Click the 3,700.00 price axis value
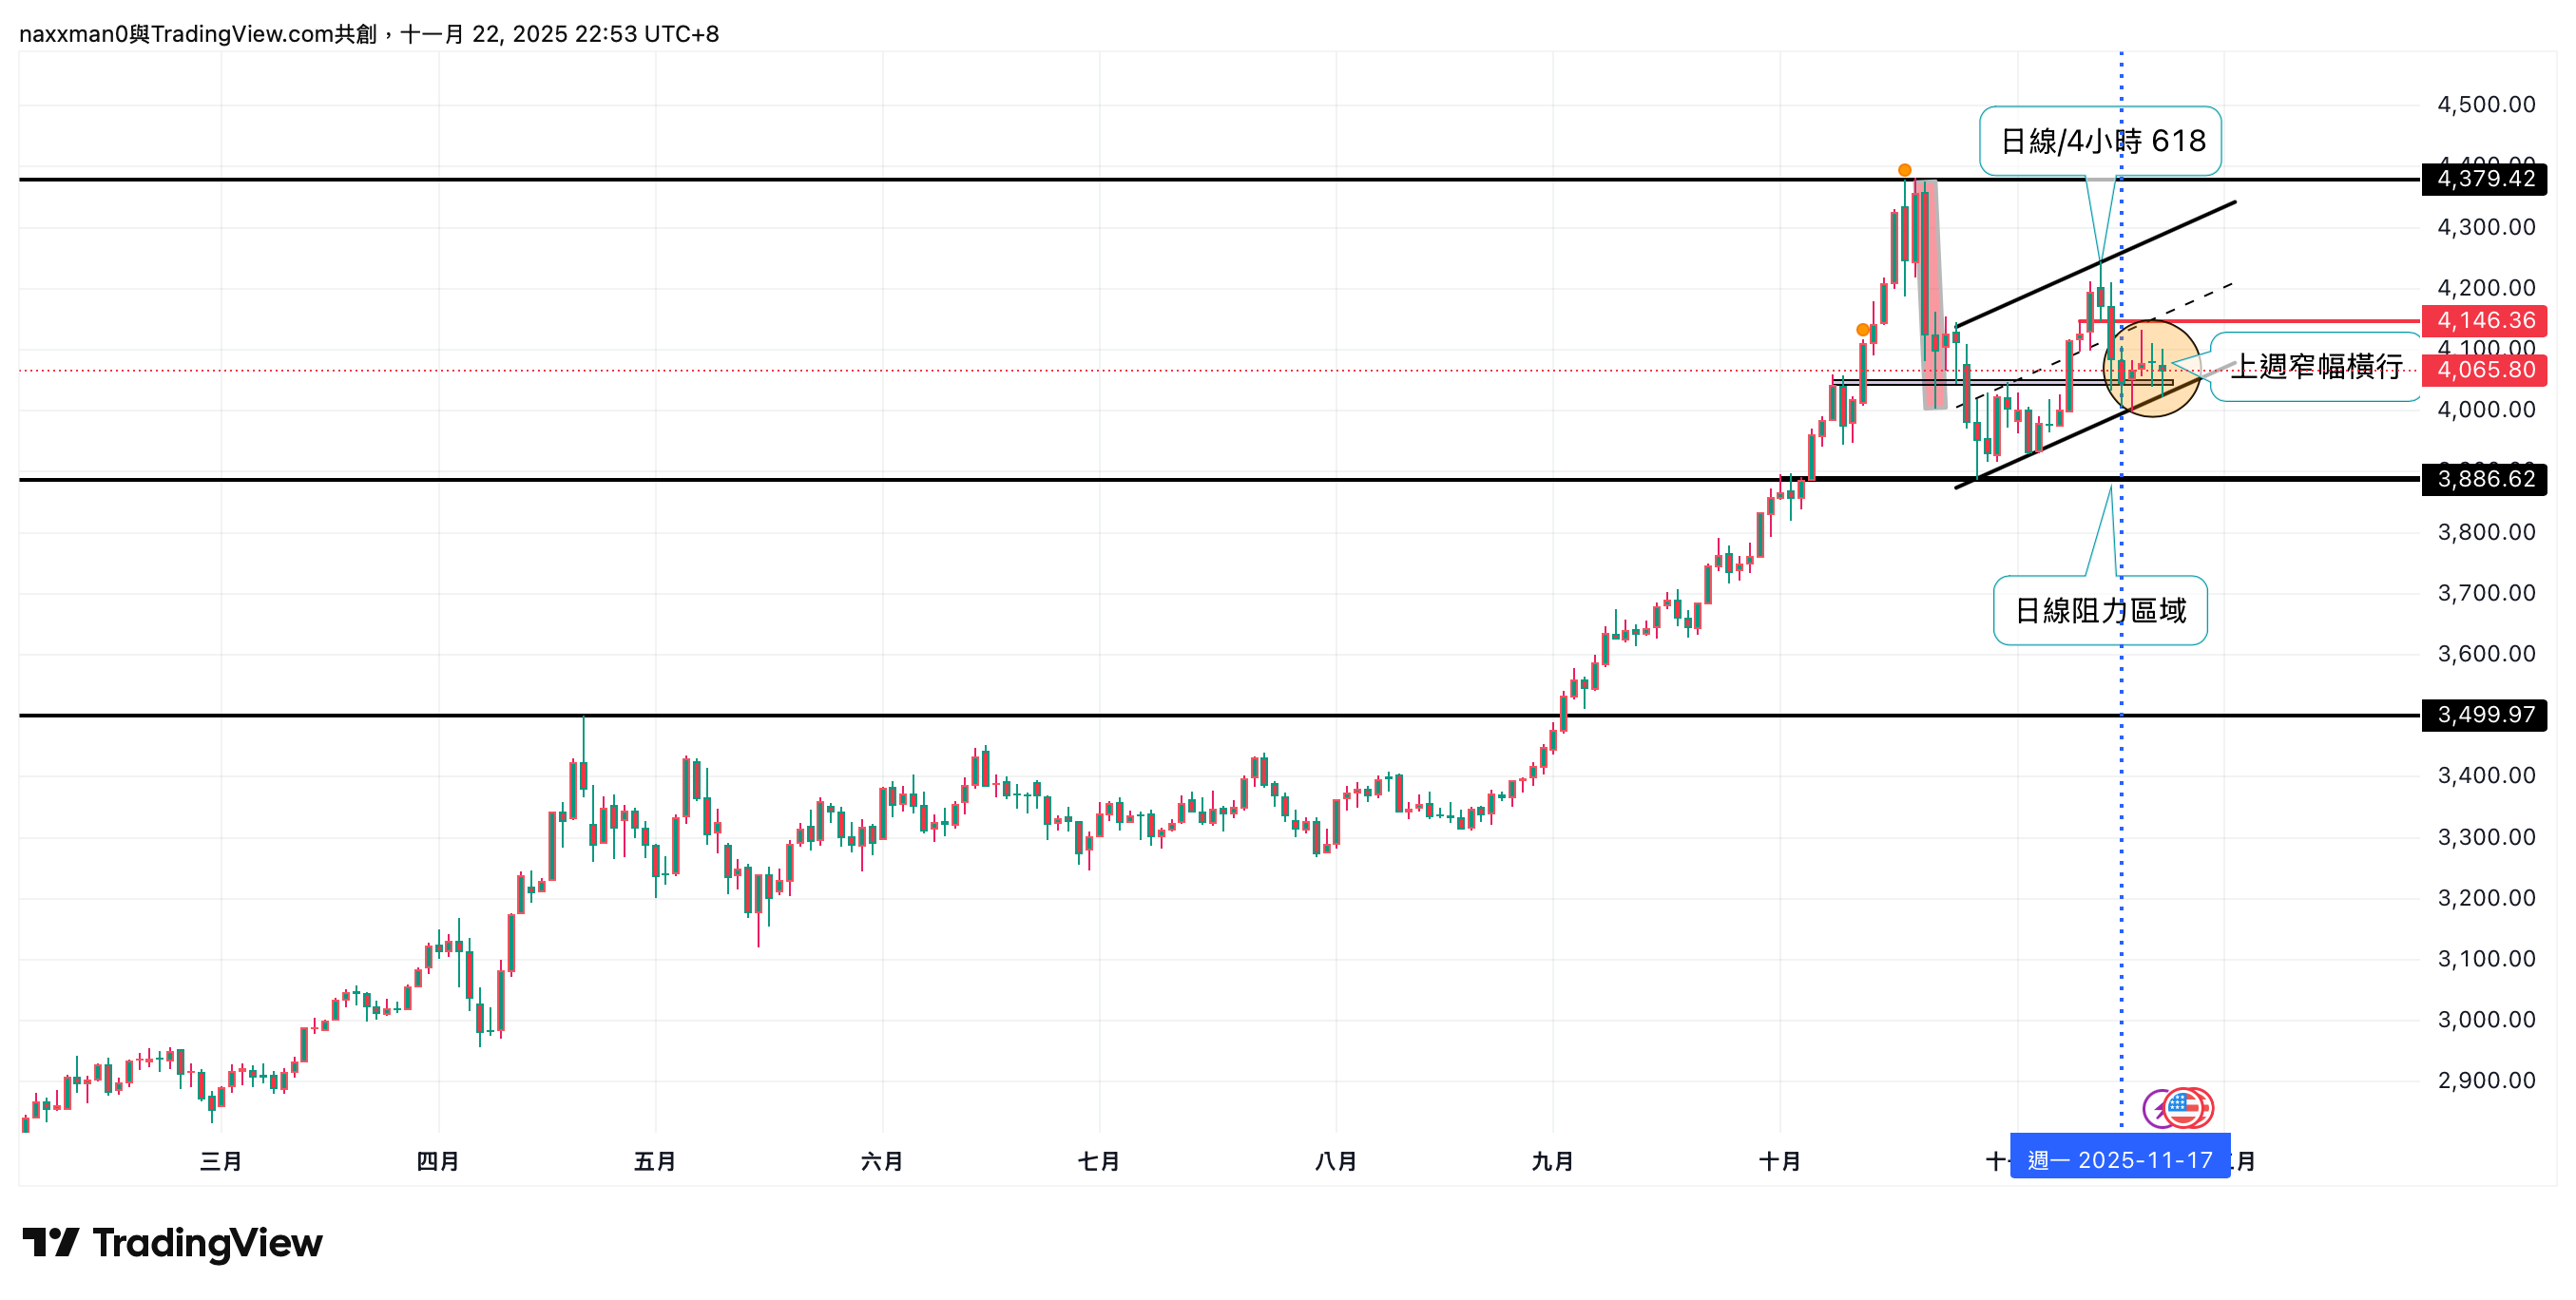This screenshot has width=2576, height=1300. 2487,593
